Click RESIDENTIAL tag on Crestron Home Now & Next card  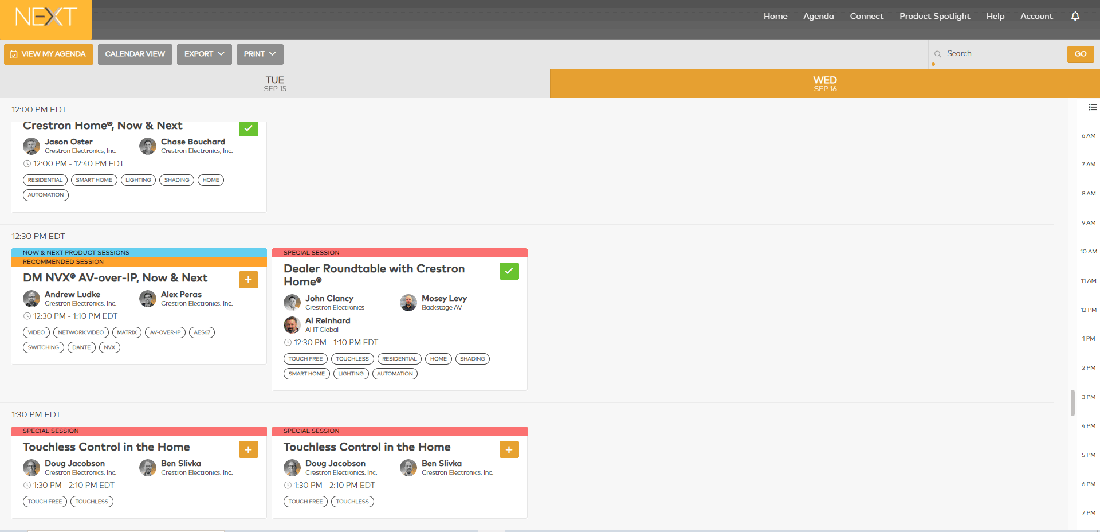(46, 180)
